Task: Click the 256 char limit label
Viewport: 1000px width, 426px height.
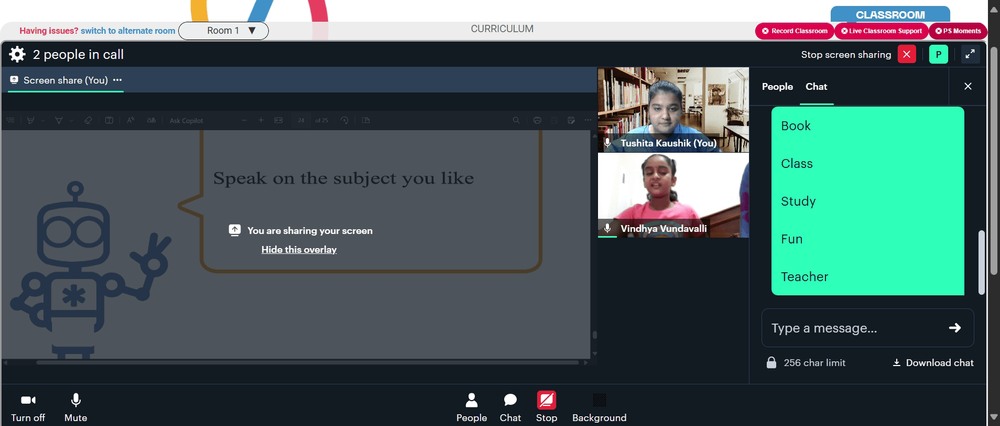Action: (814, 363)
